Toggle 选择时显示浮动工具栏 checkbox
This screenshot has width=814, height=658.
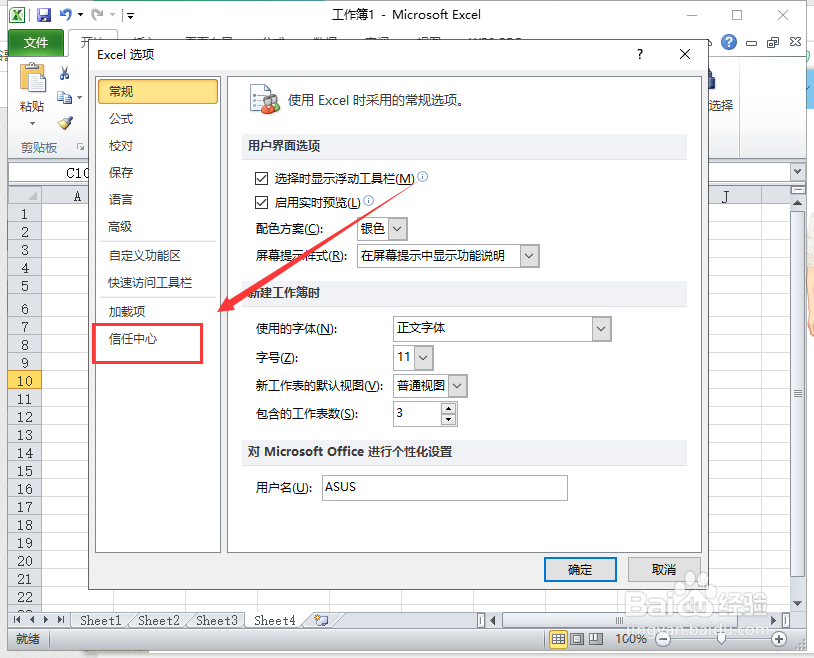click(x=261, y=179)
